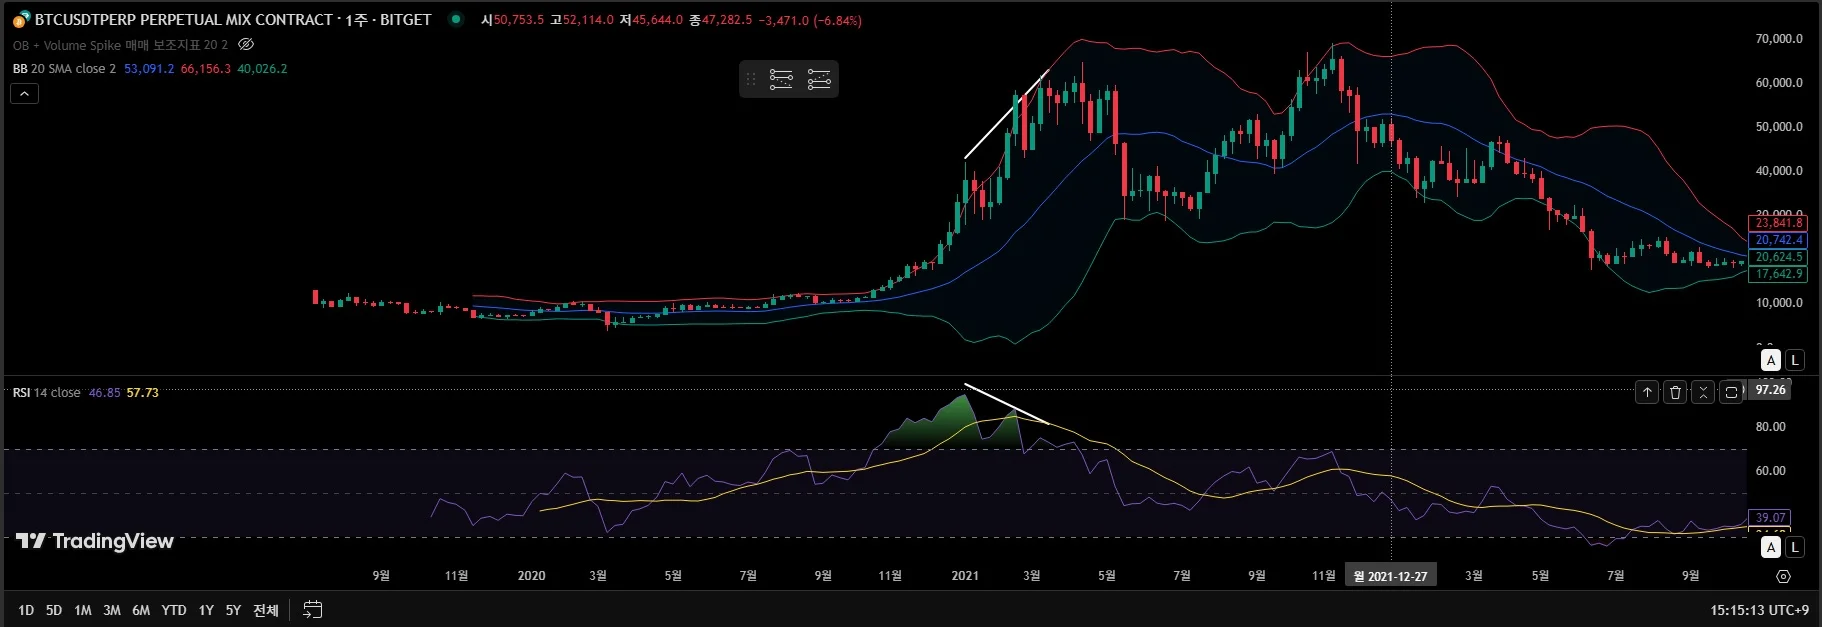1822x627 pixels.
Task: Select the 전체 (All) time range
Action: (x=266, y=610)
